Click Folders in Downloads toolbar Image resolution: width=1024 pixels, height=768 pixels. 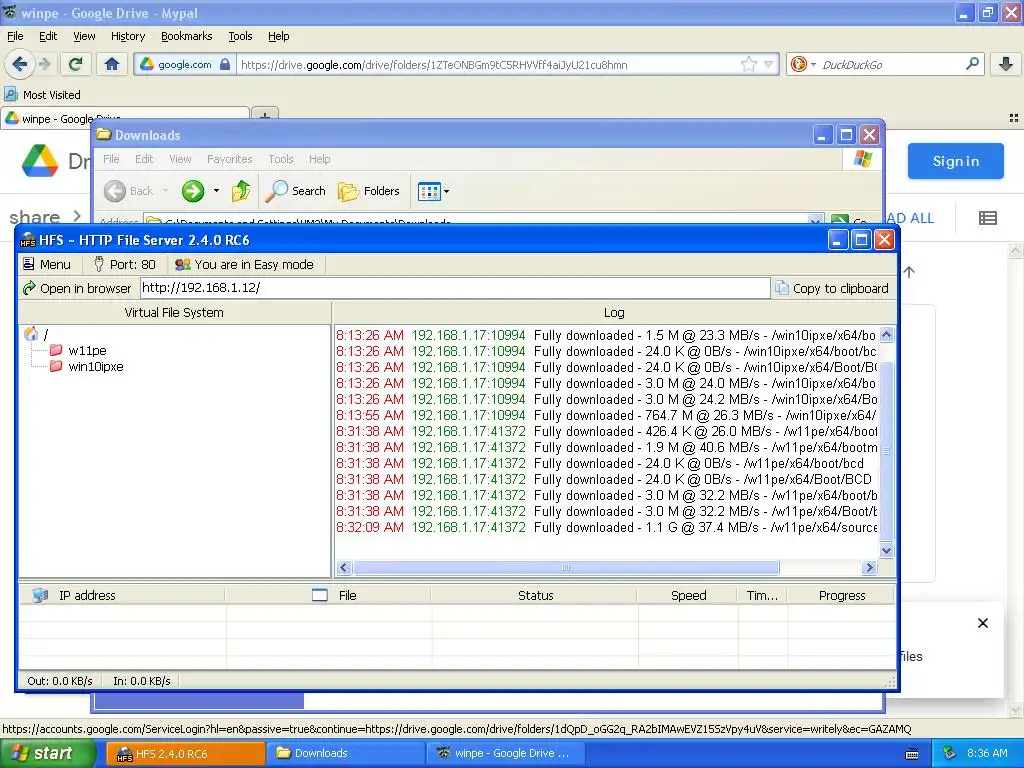[368, 191]
